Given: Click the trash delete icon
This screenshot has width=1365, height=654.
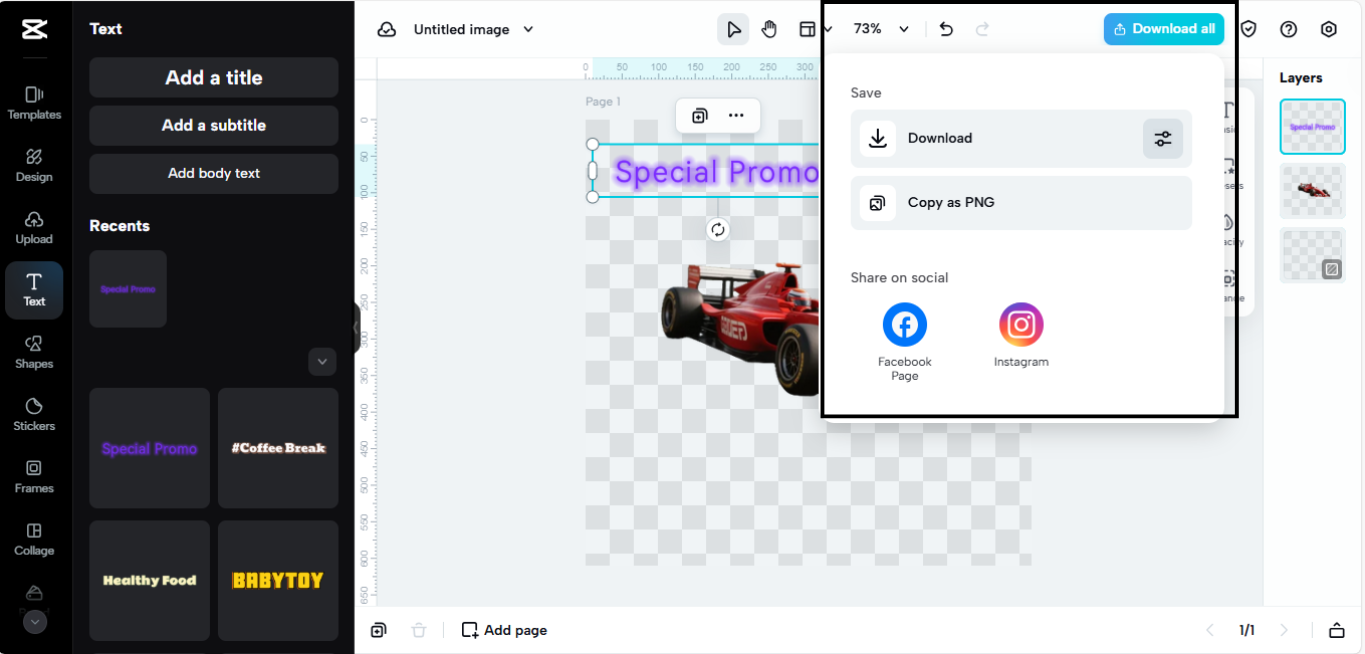Looking at the screenshot, I should [x=419, y=630].
